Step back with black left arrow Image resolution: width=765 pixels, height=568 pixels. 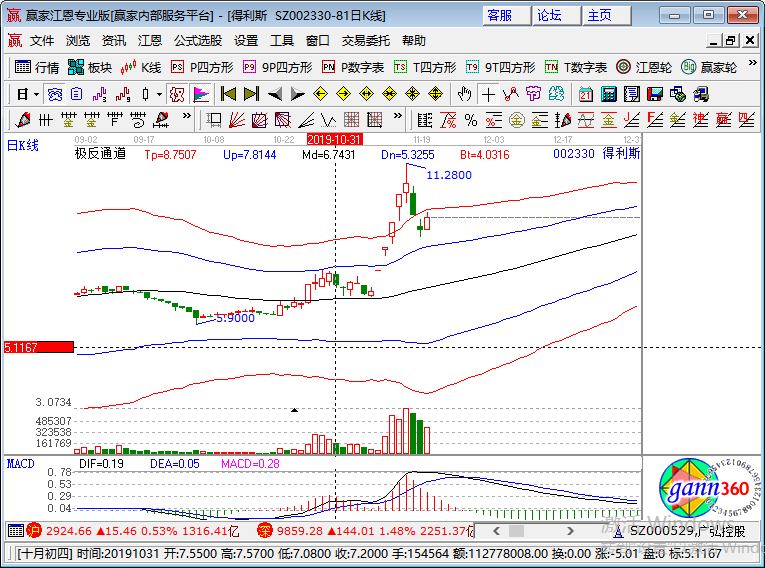275,94
